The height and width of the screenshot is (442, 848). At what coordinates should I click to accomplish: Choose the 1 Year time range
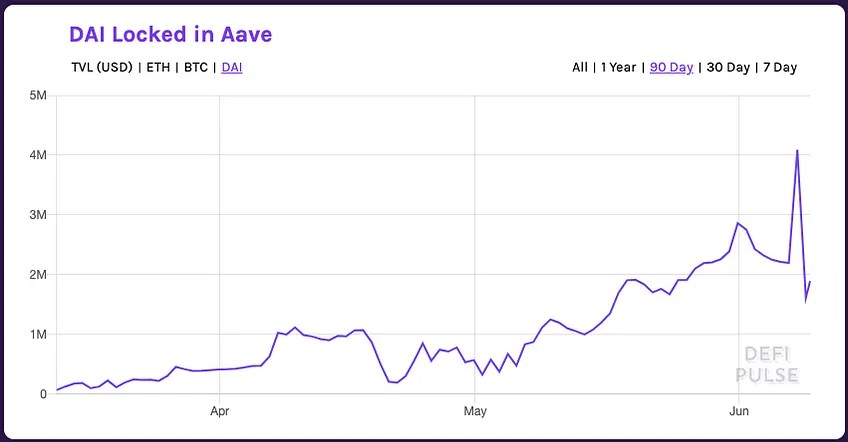click(618, 68)
